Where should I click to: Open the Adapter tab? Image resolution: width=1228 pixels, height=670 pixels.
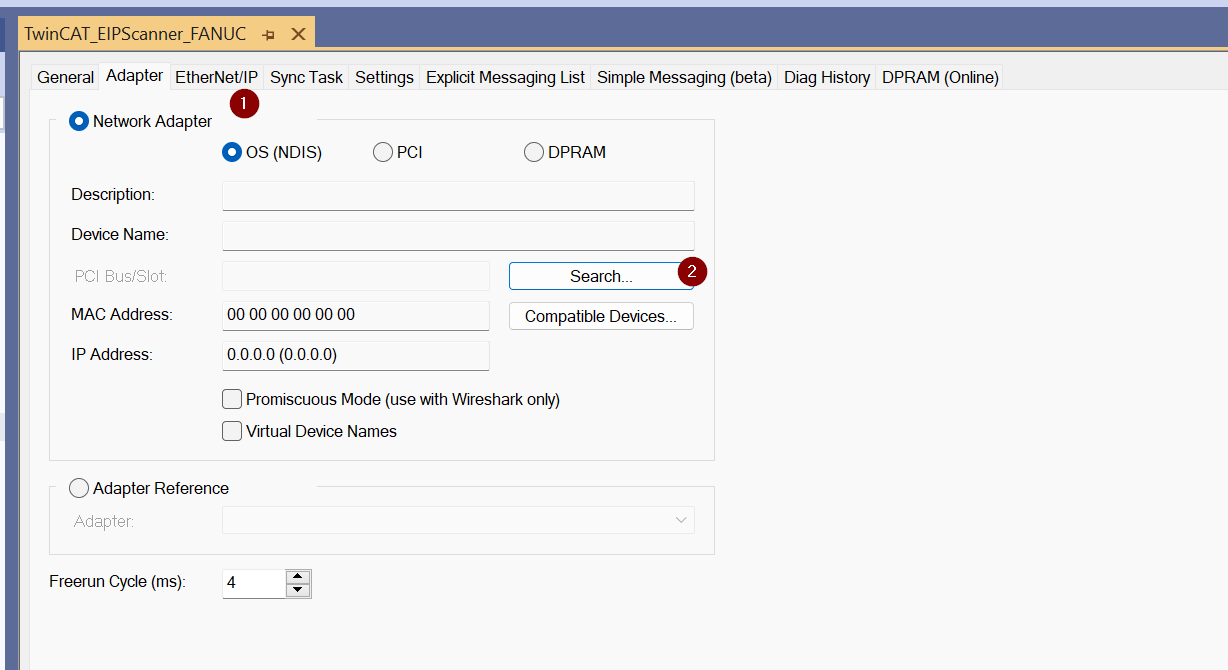tap(134, 76)
